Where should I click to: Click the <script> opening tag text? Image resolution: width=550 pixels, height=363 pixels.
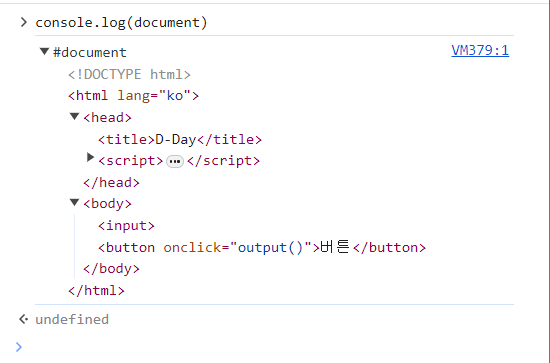point(130,161)
